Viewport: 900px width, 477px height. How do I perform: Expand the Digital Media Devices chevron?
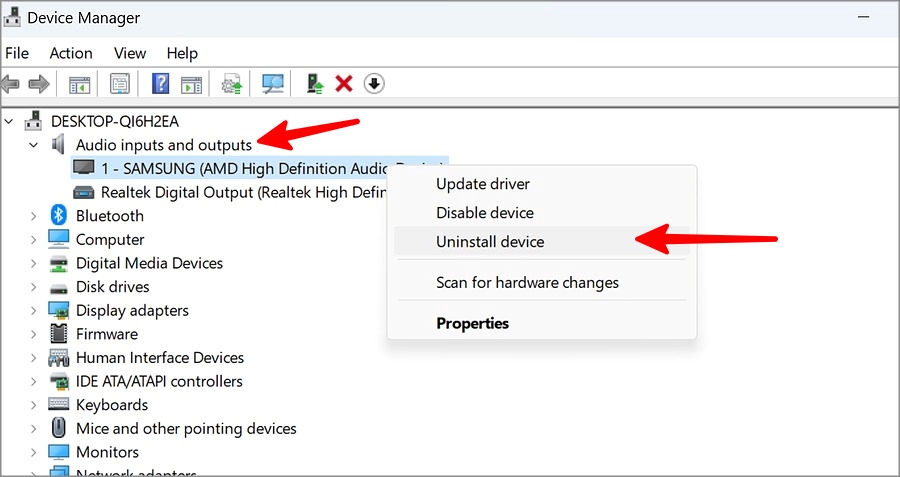[34, 263]
